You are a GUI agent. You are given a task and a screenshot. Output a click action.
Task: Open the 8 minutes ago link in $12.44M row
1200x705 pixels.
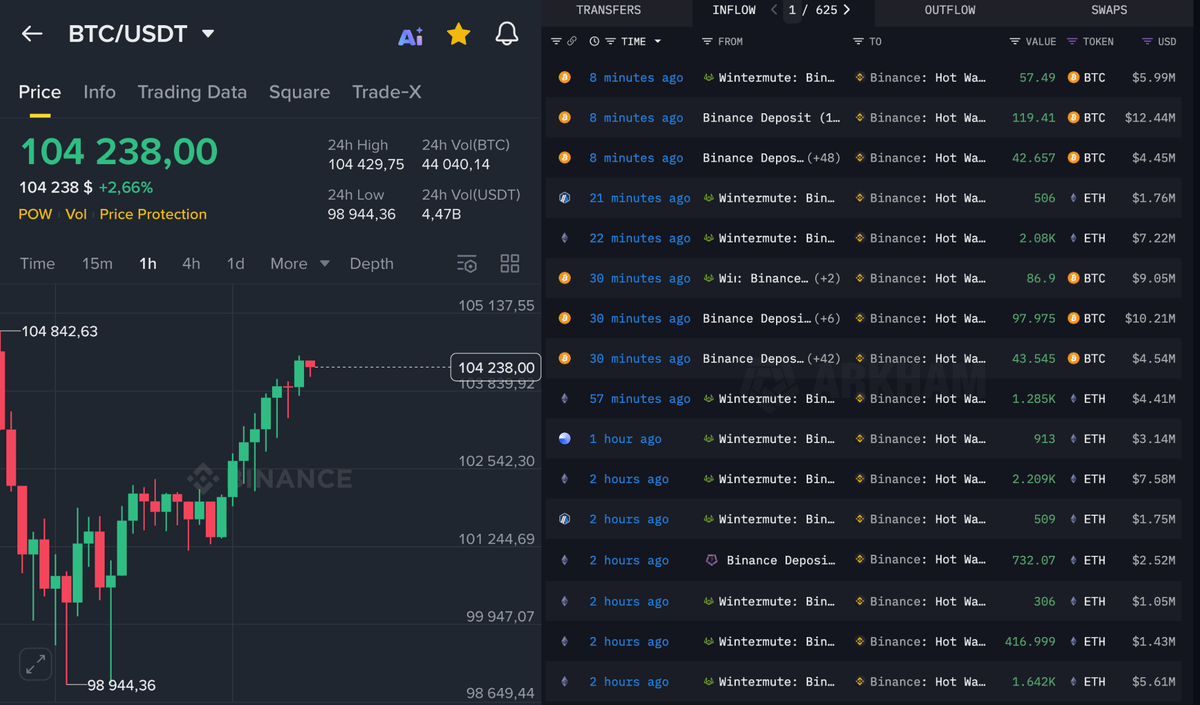click(x=636, y=118)
